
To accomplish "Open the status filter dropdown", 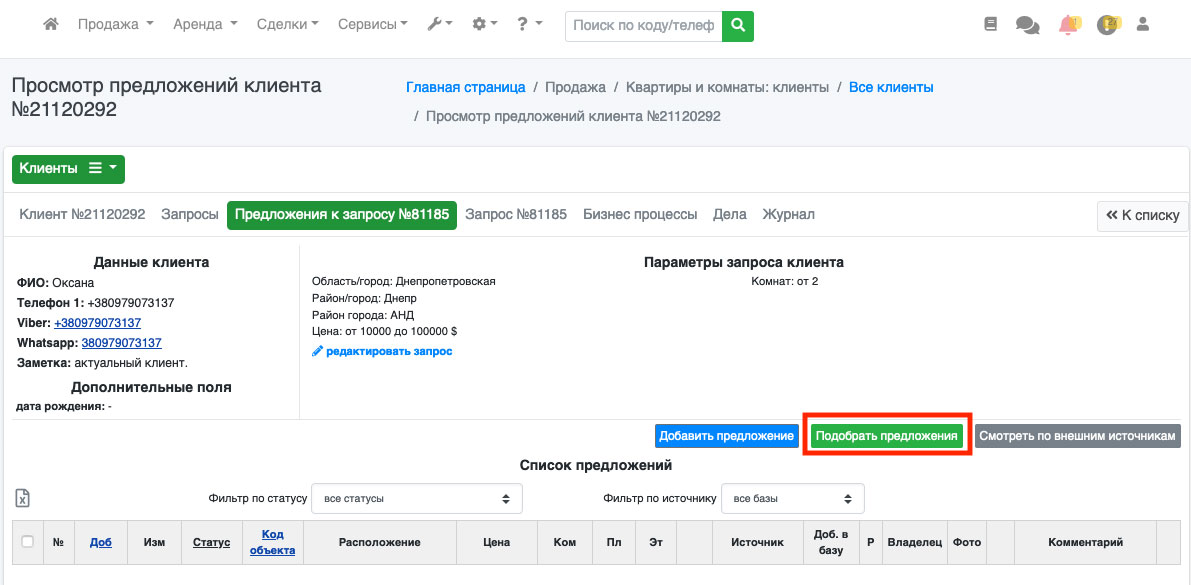I will (416, 498).
